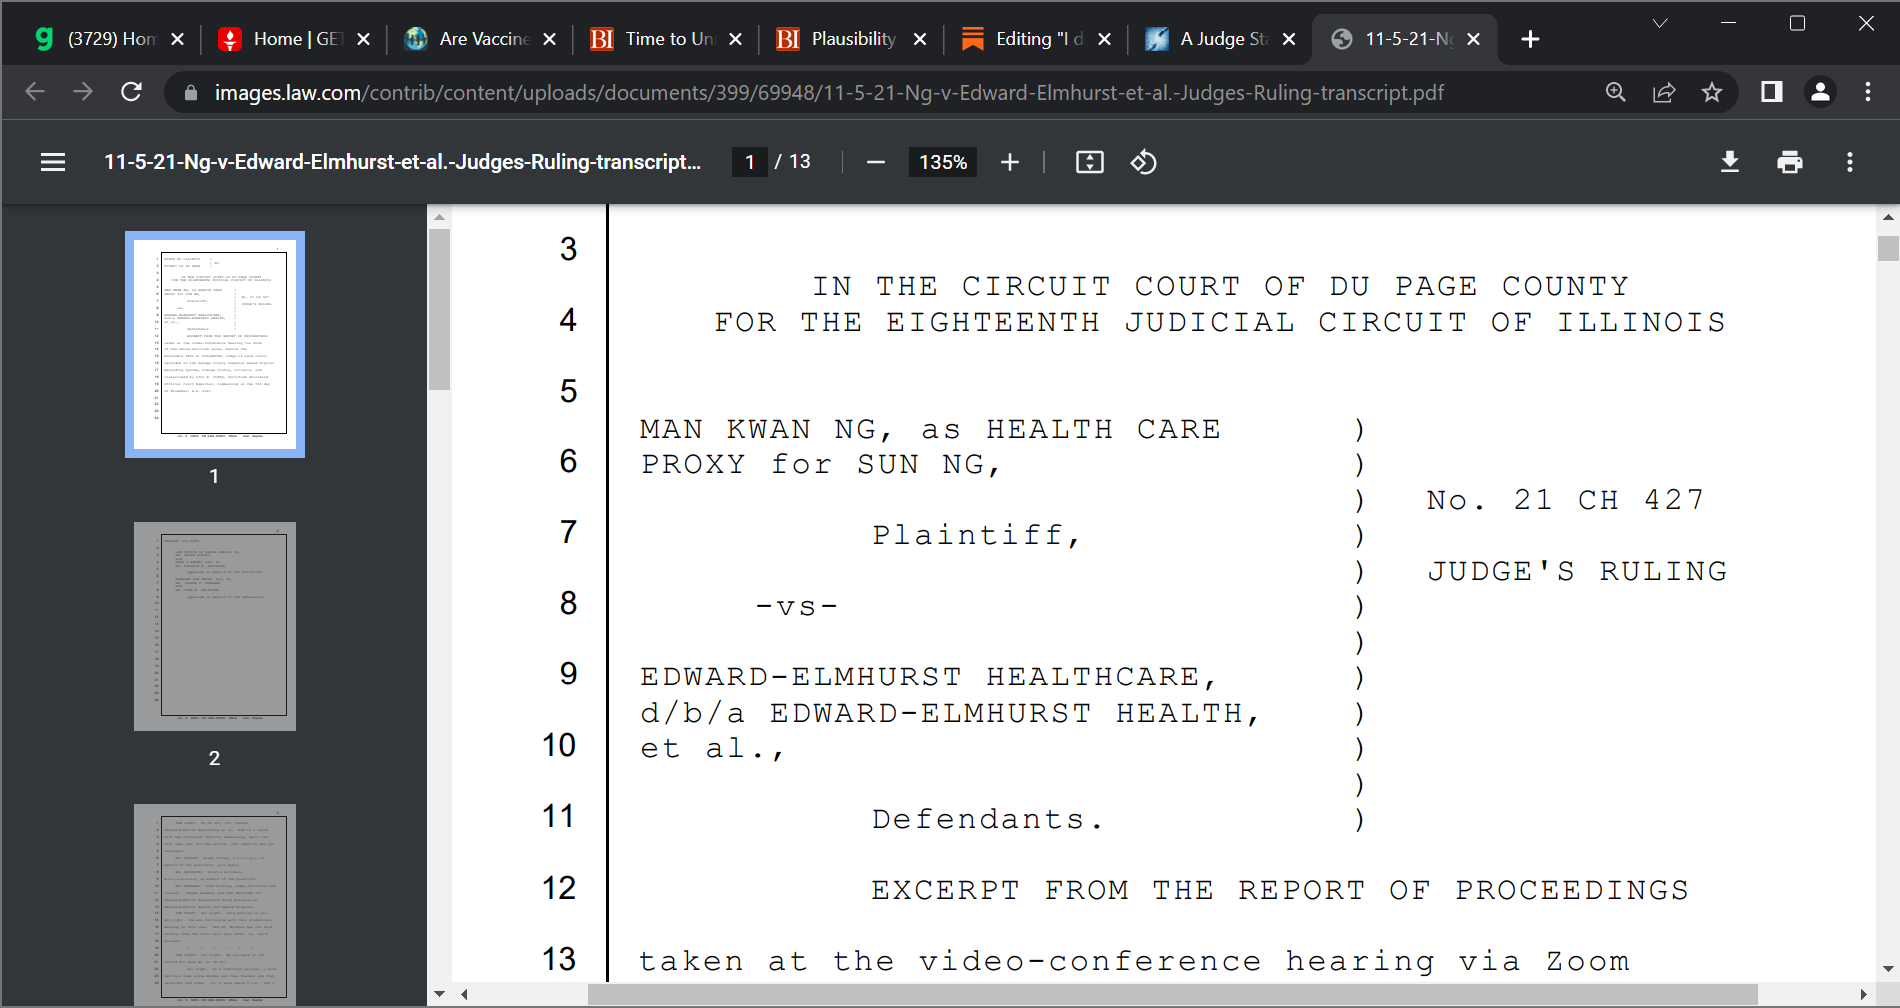
Task: Select the third page thumbnail
Action: tap(215, 904)
